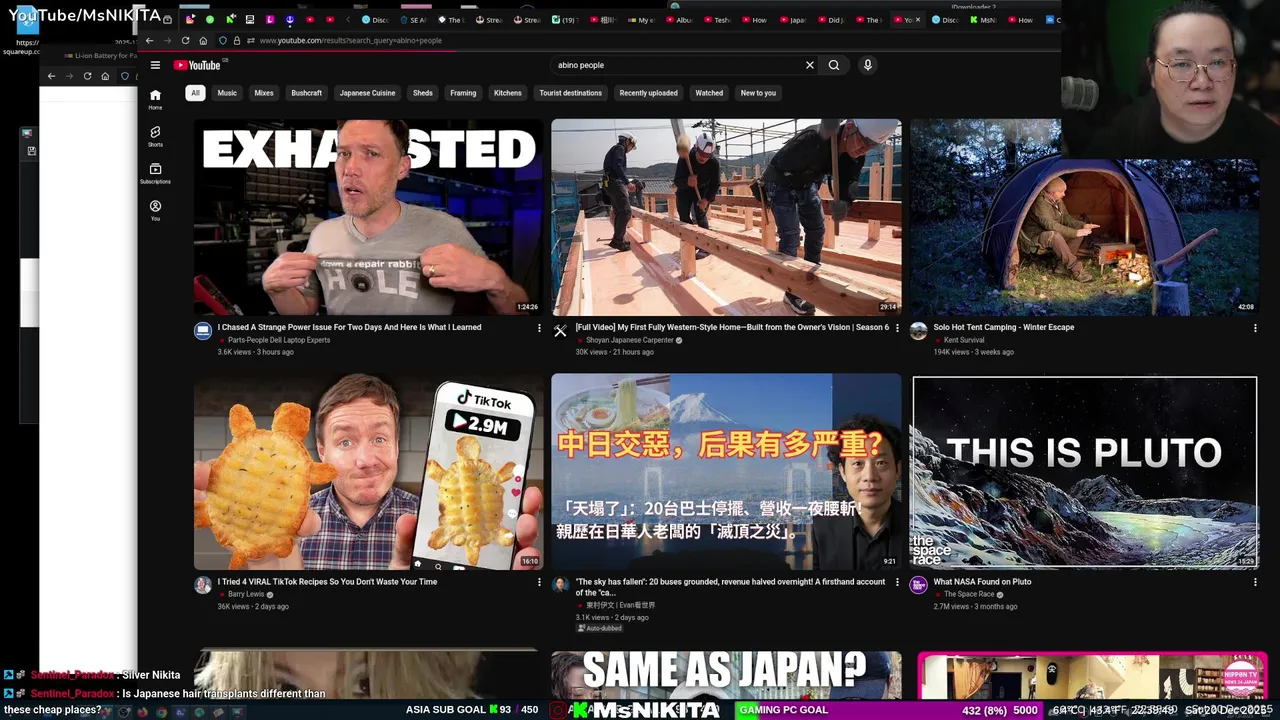Select the Music filter chip
1280x720 pixels.
click(227, 93)
